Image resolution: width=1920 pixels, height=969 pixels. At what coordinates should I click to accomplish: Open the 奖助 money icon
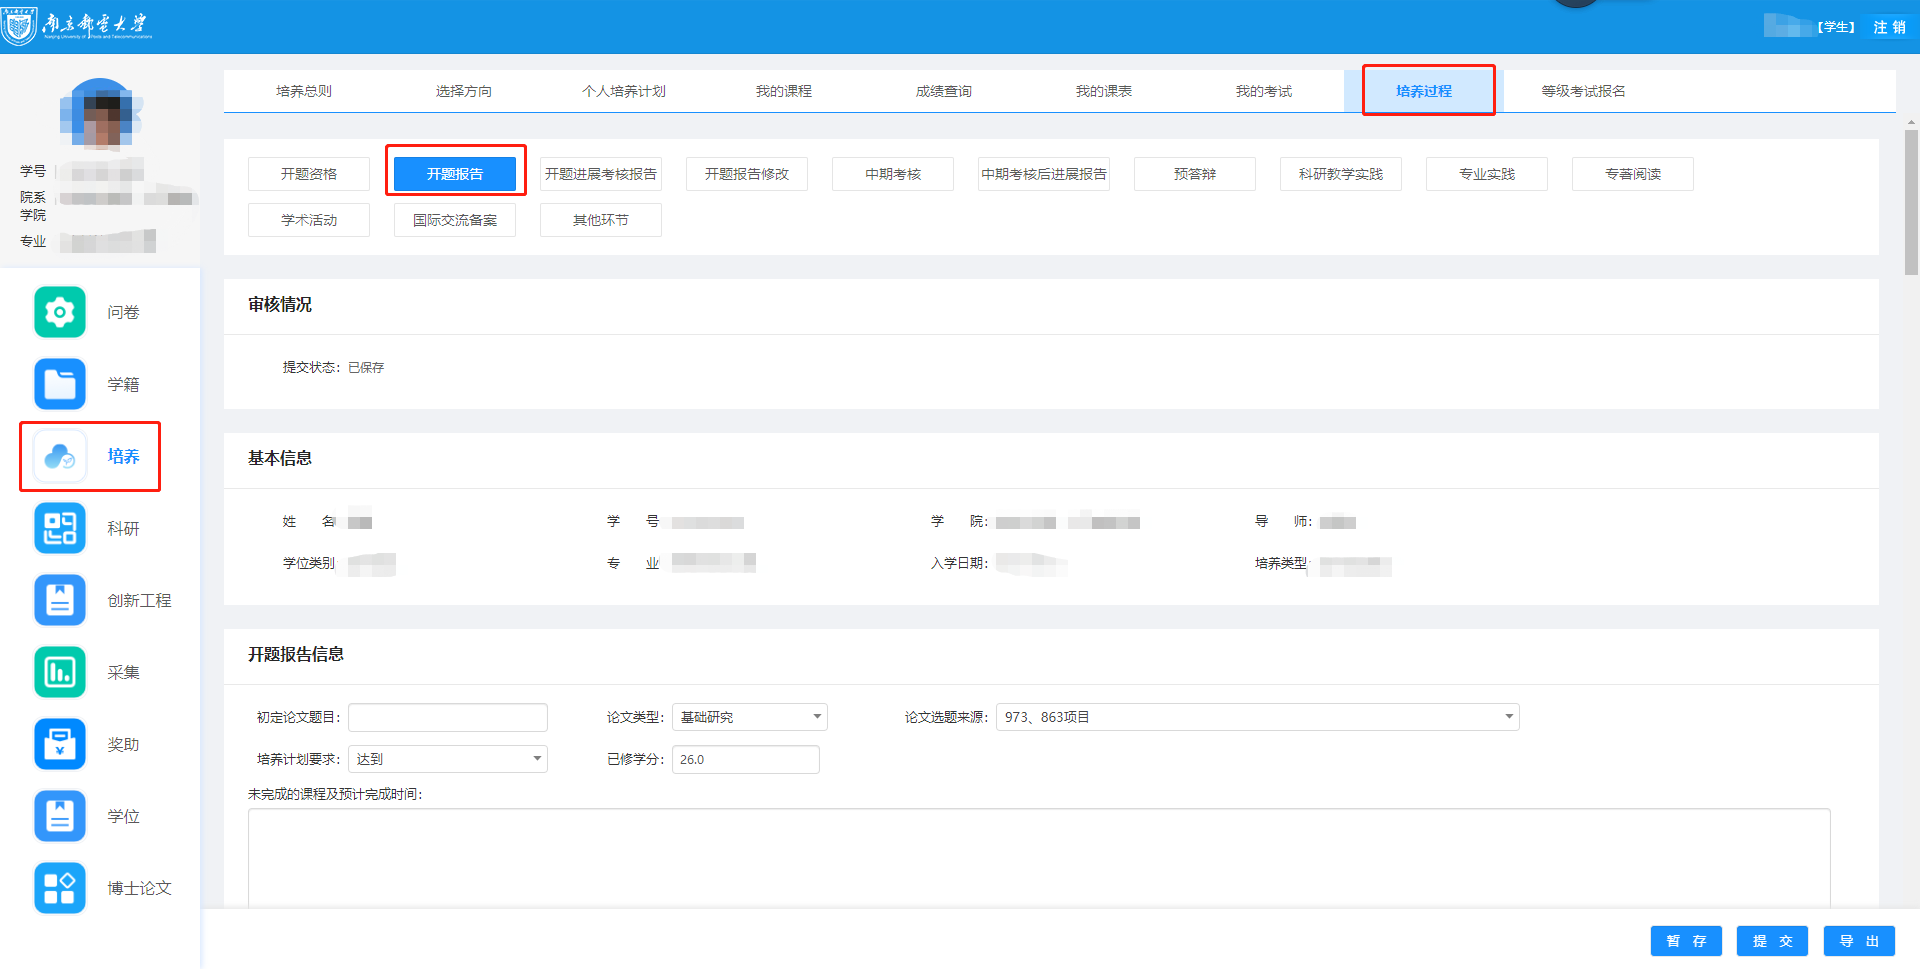click(x=60, y=744)
